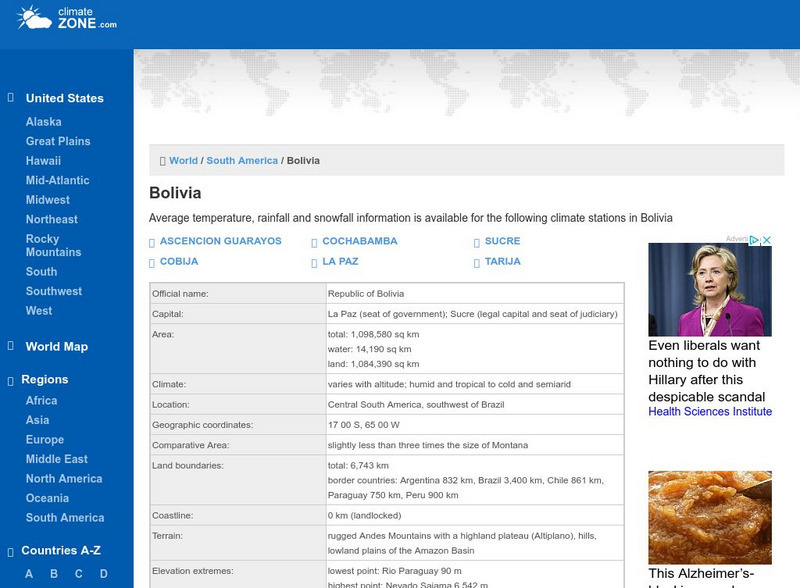Go to the Africa region

(42, 400)
